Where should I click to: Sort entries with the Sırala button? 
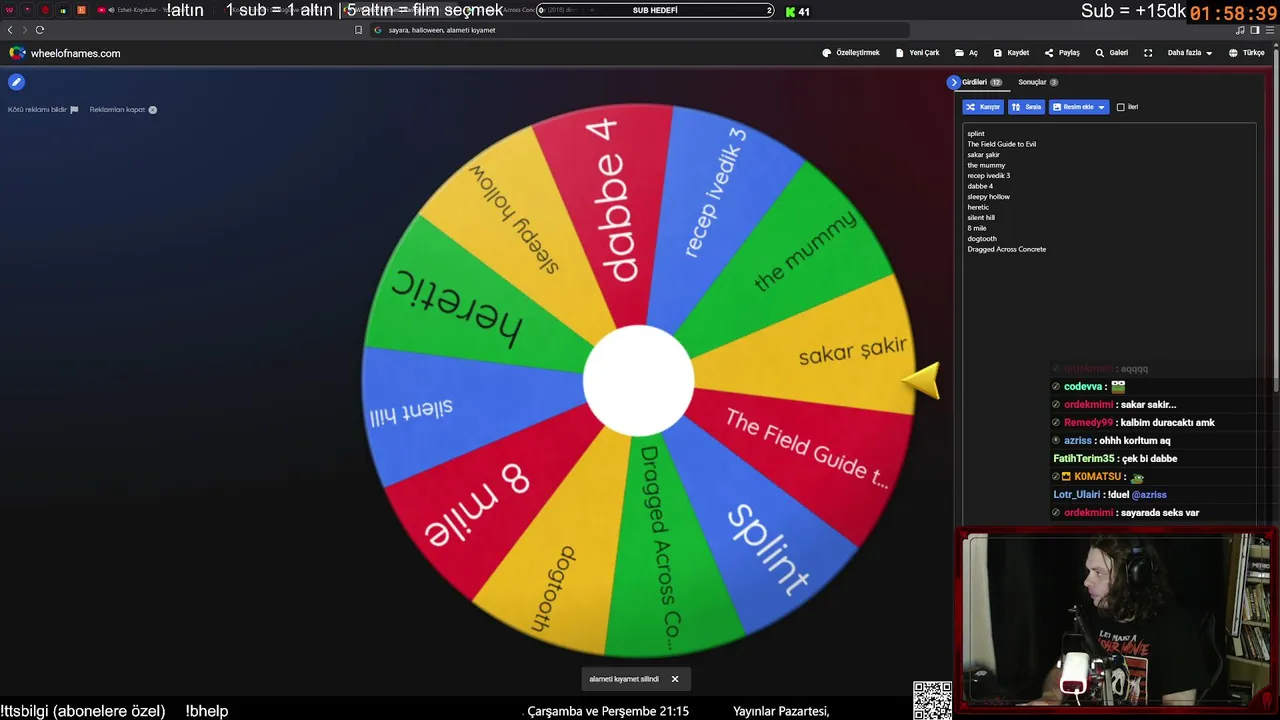(1026, 107)
